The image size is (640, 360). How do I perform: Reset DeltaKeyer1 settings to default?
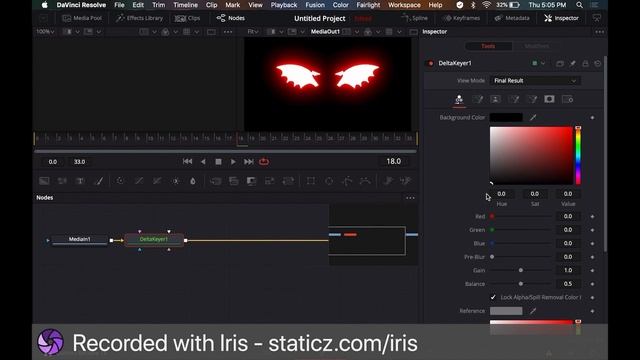point(598,63)
